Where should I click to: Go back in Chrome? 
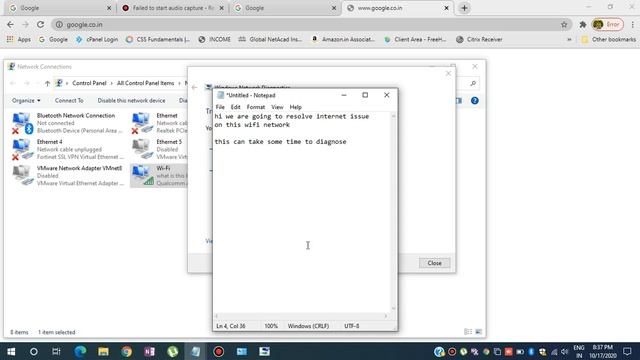click(10, 24)
